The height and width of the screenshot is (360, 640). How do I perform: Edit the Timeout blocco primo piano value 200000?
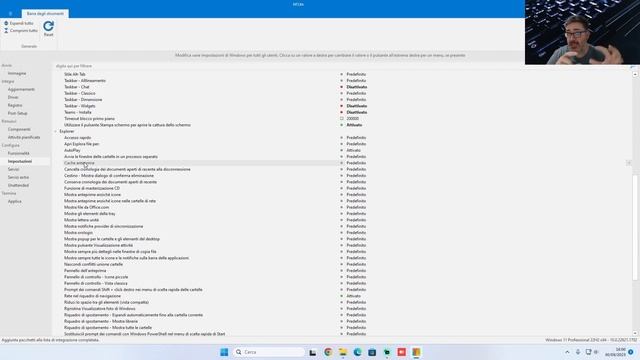[x=353, y=119]
